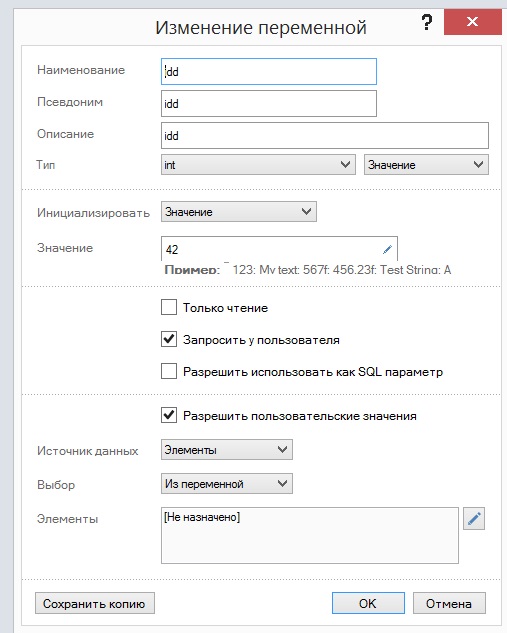Click into the Псевдоним text field
507x633 pixels.
(269, 103)
